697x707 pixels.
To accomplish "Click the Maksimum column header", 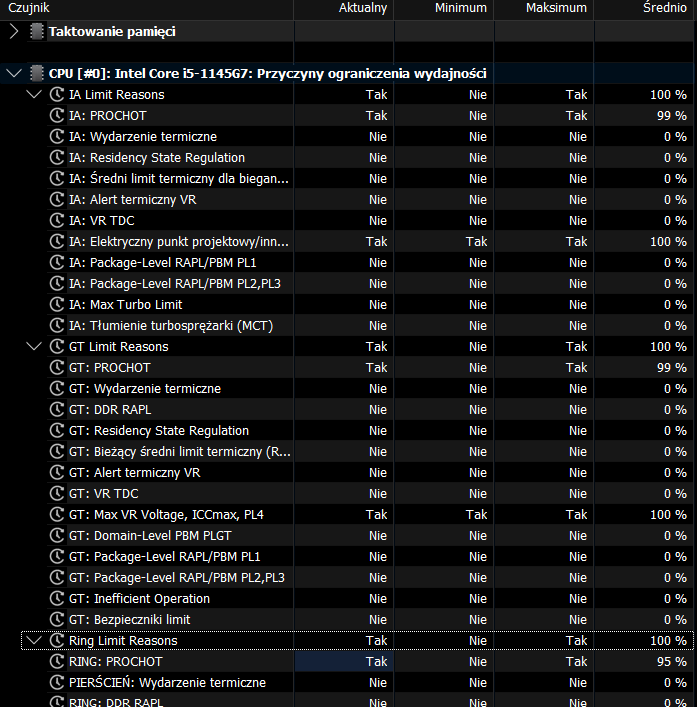I will (x=556, y=8).
